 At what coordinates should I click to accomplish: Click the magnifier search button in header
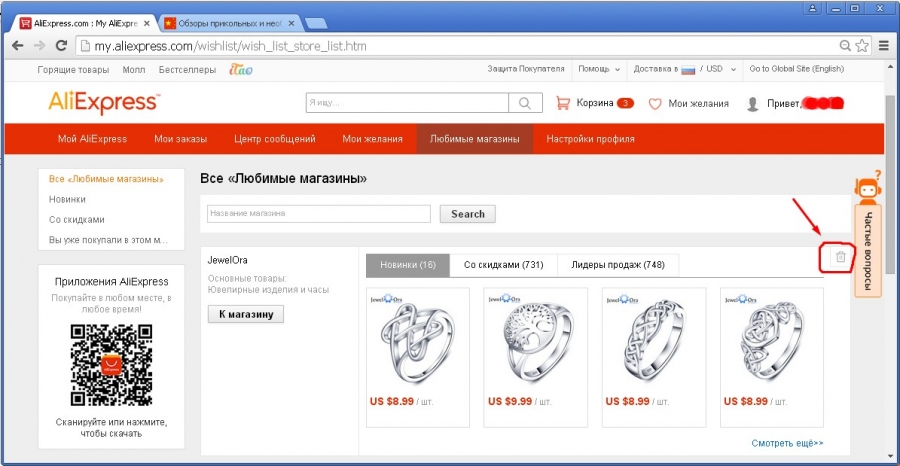pos(525,103)
